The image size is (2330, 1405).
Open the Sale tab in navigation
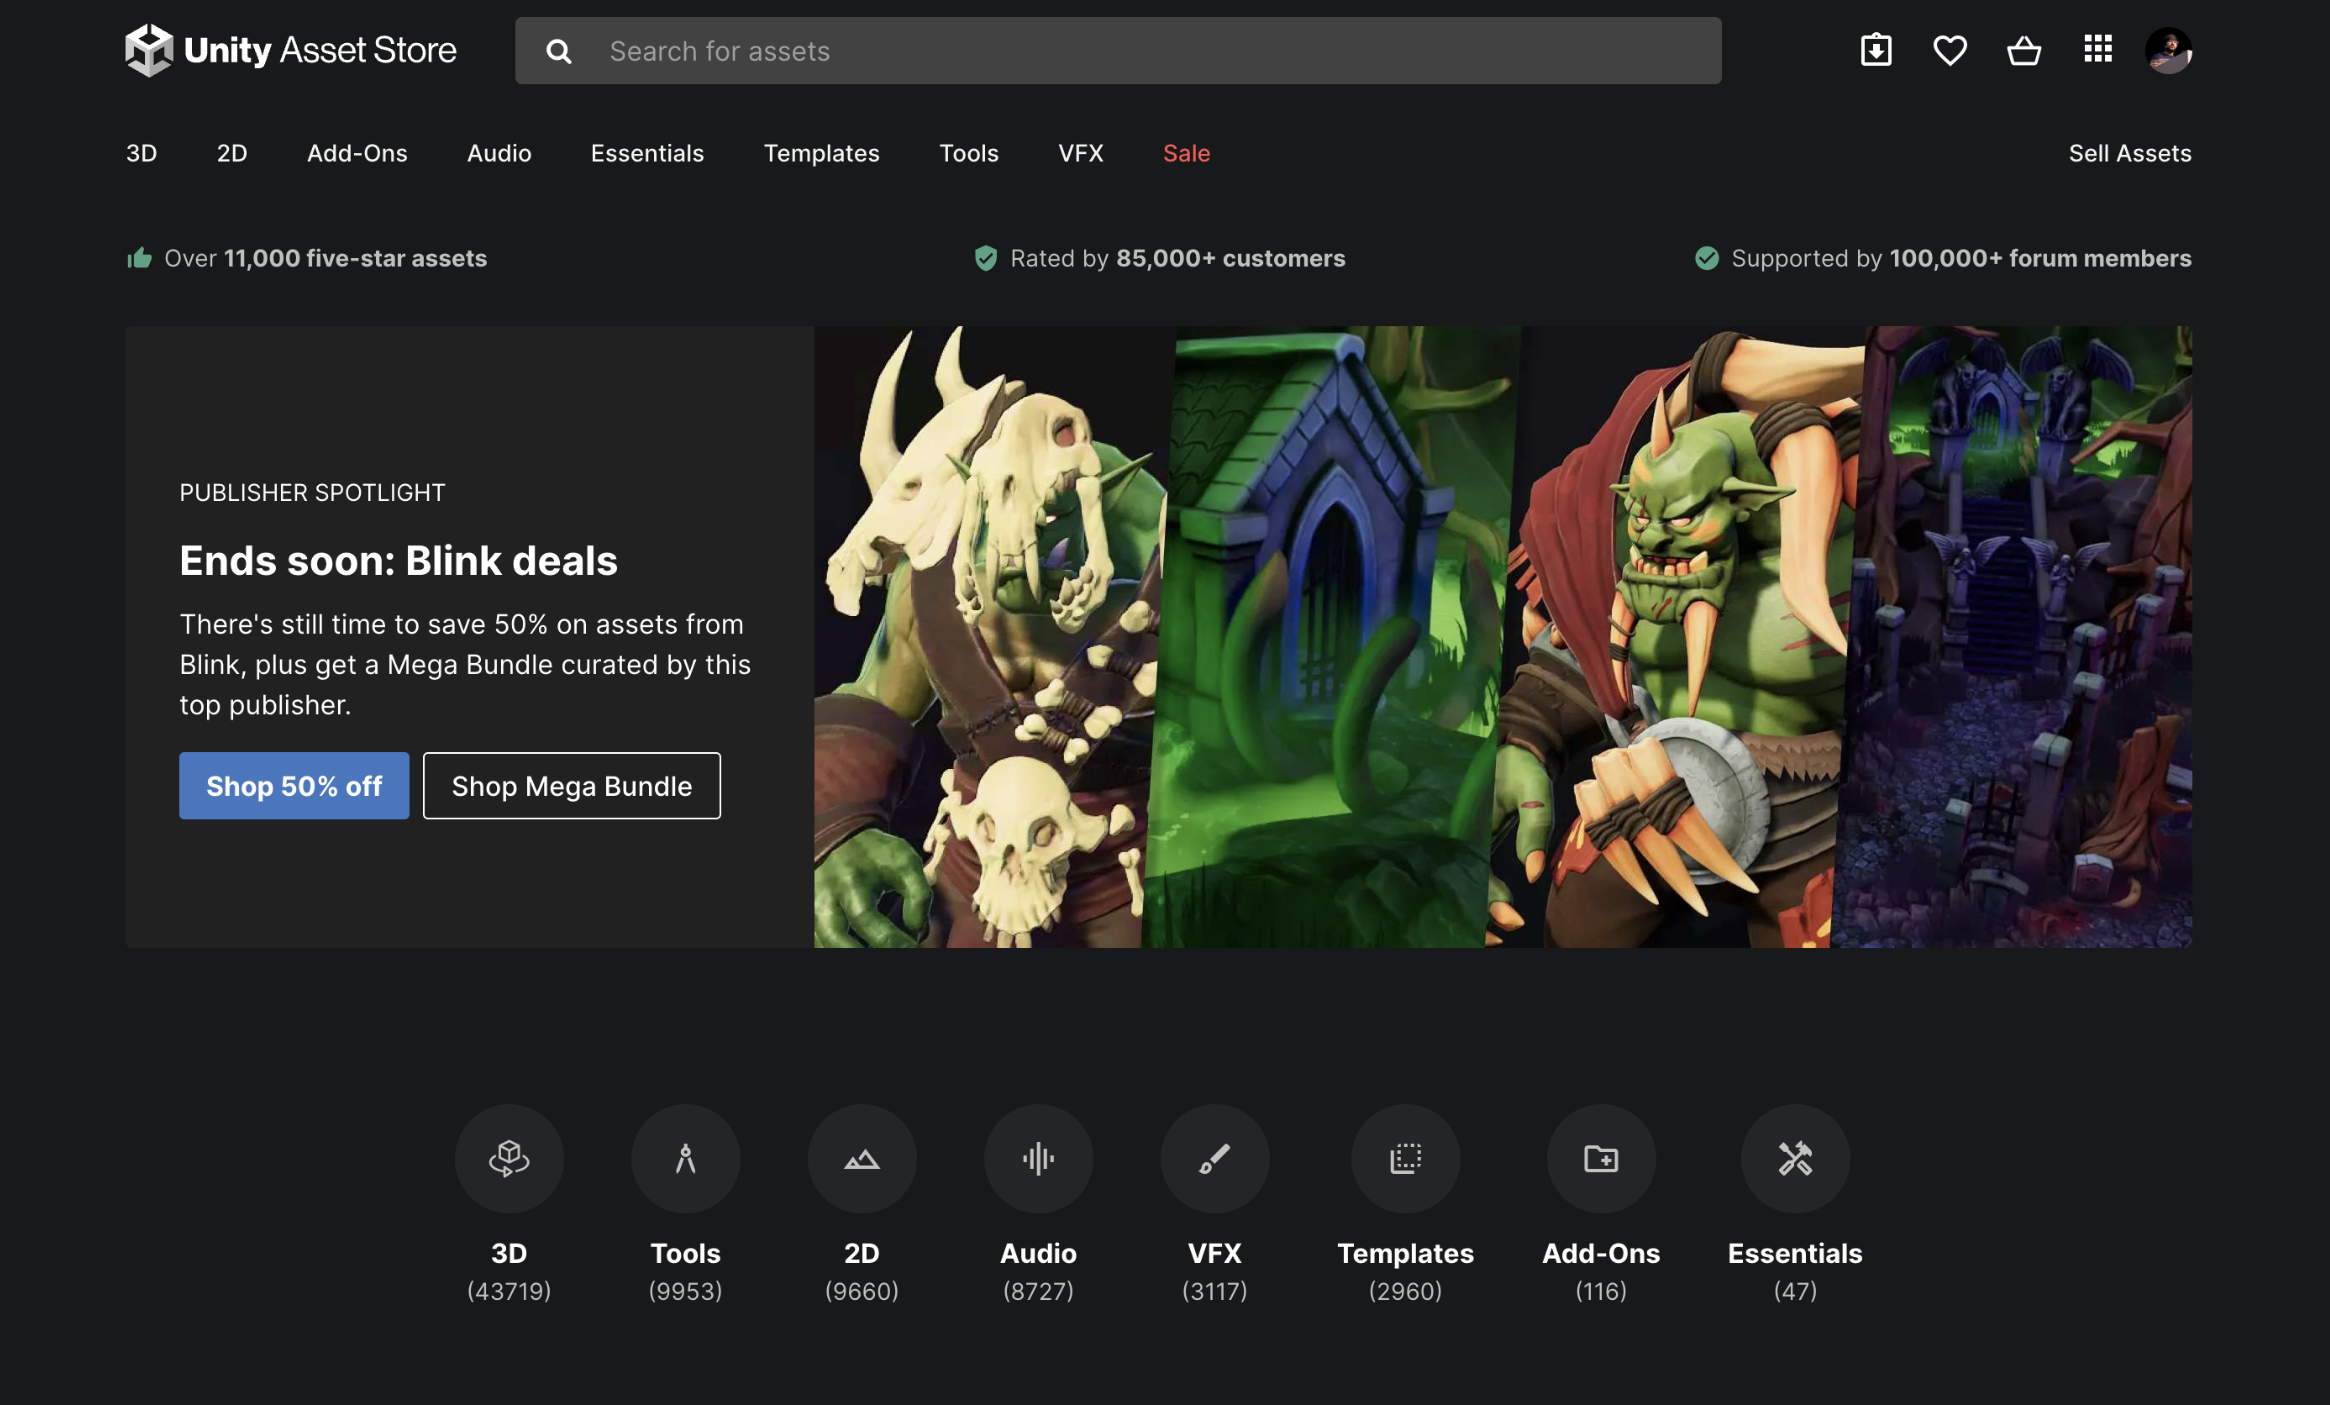(1187, 151)
